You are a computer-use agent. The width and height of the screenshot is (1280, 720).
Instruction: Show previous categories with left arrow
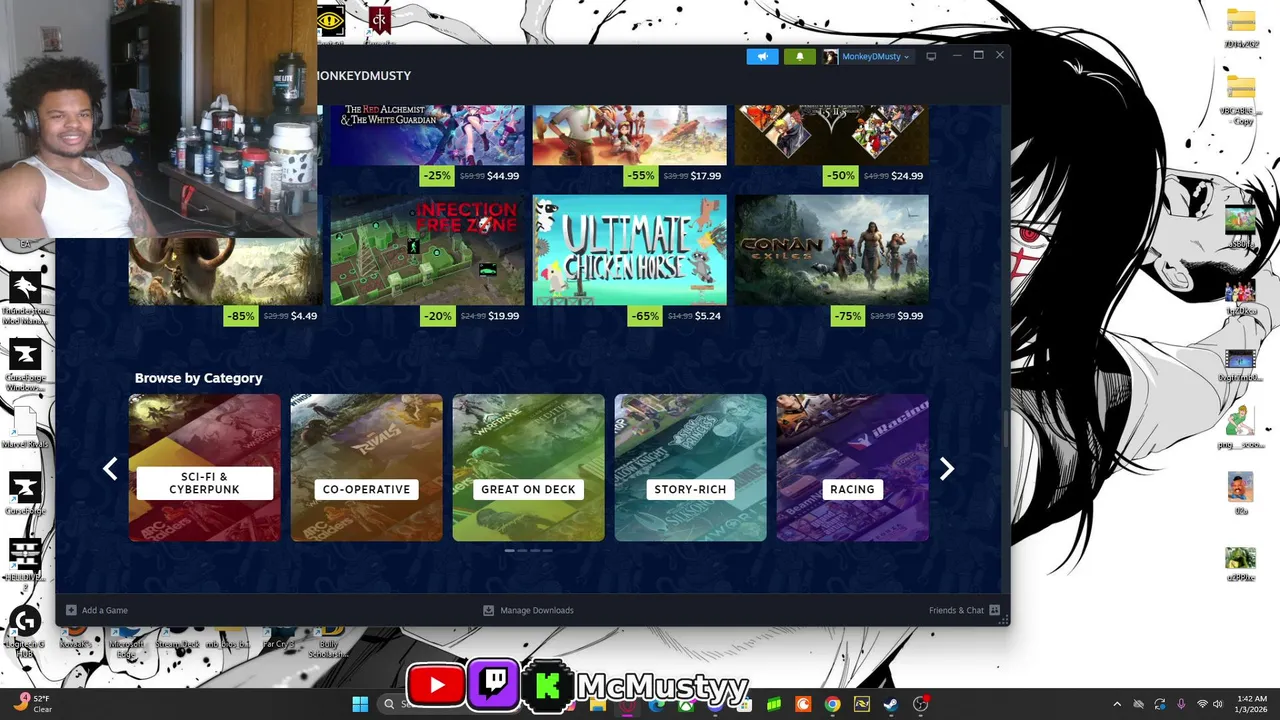coord(111,468)
